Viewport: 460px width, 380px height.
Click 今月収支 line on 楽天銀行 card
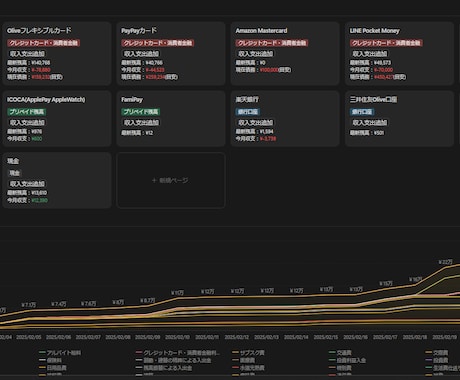[256, 139]
